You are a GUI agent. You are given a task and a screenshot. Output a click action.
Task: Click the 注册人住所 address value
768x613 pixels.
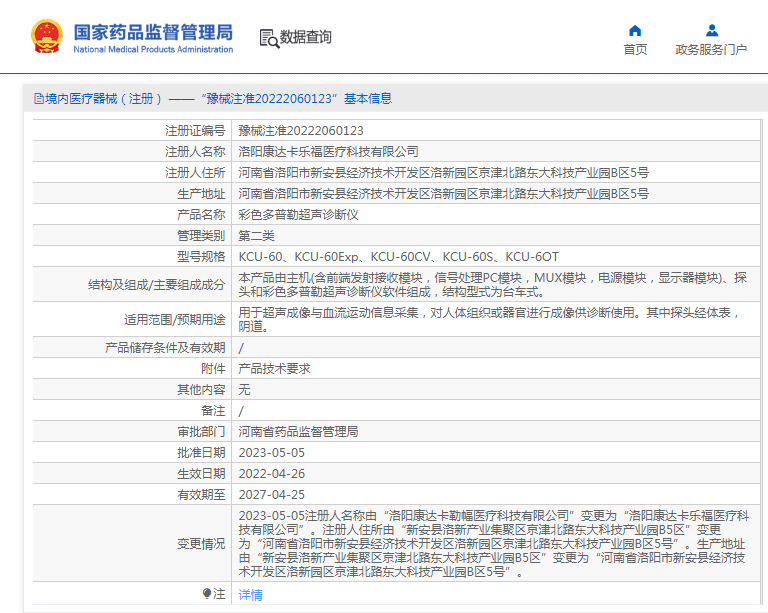444,173
